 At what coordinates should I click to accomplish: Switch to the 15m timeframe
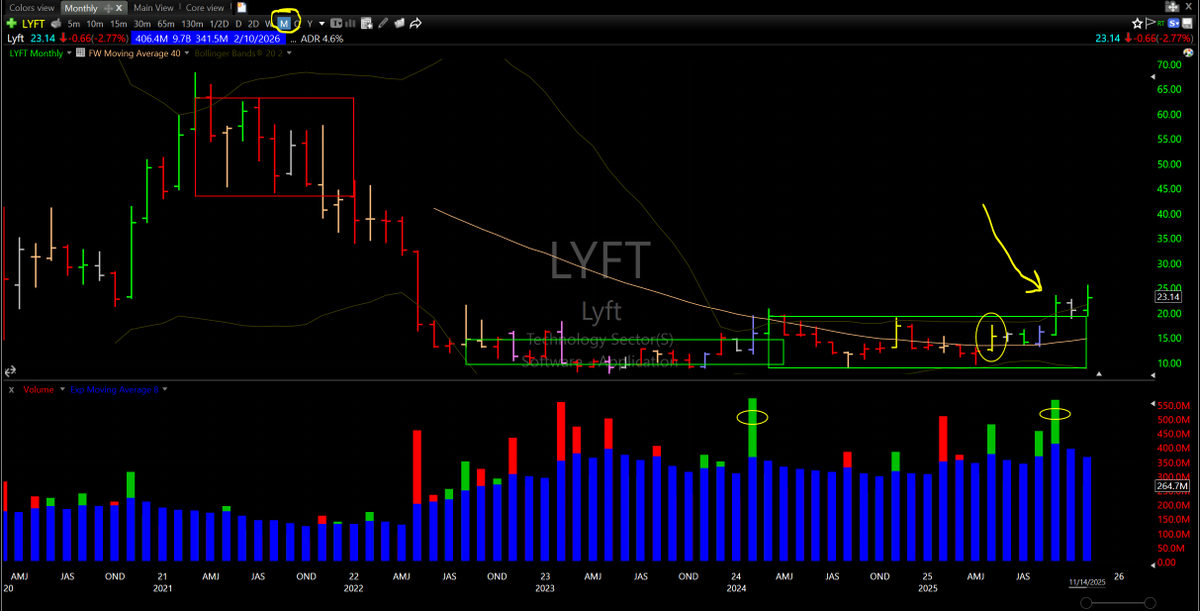(118, 24)
